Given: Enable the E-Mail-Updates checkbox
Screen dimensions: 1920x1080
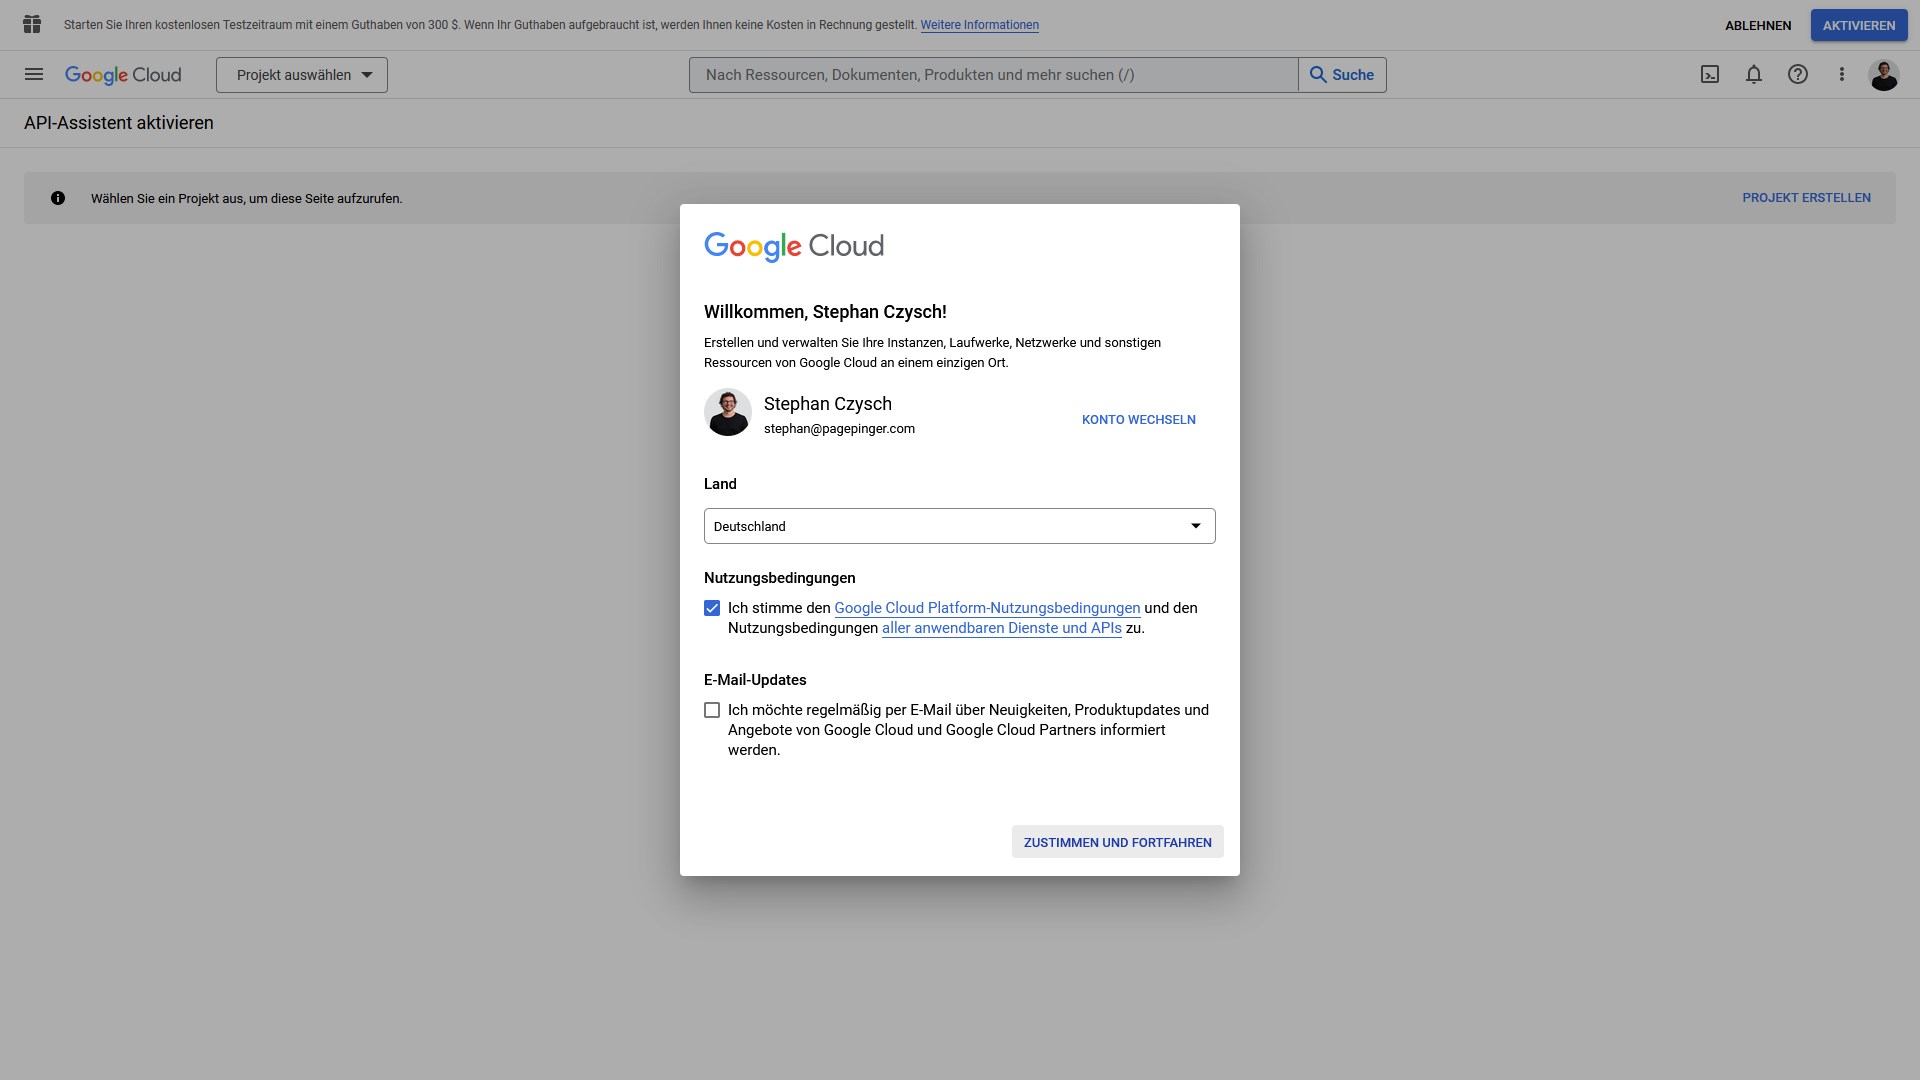Looking at the screenshot, I should pos(712,710).
